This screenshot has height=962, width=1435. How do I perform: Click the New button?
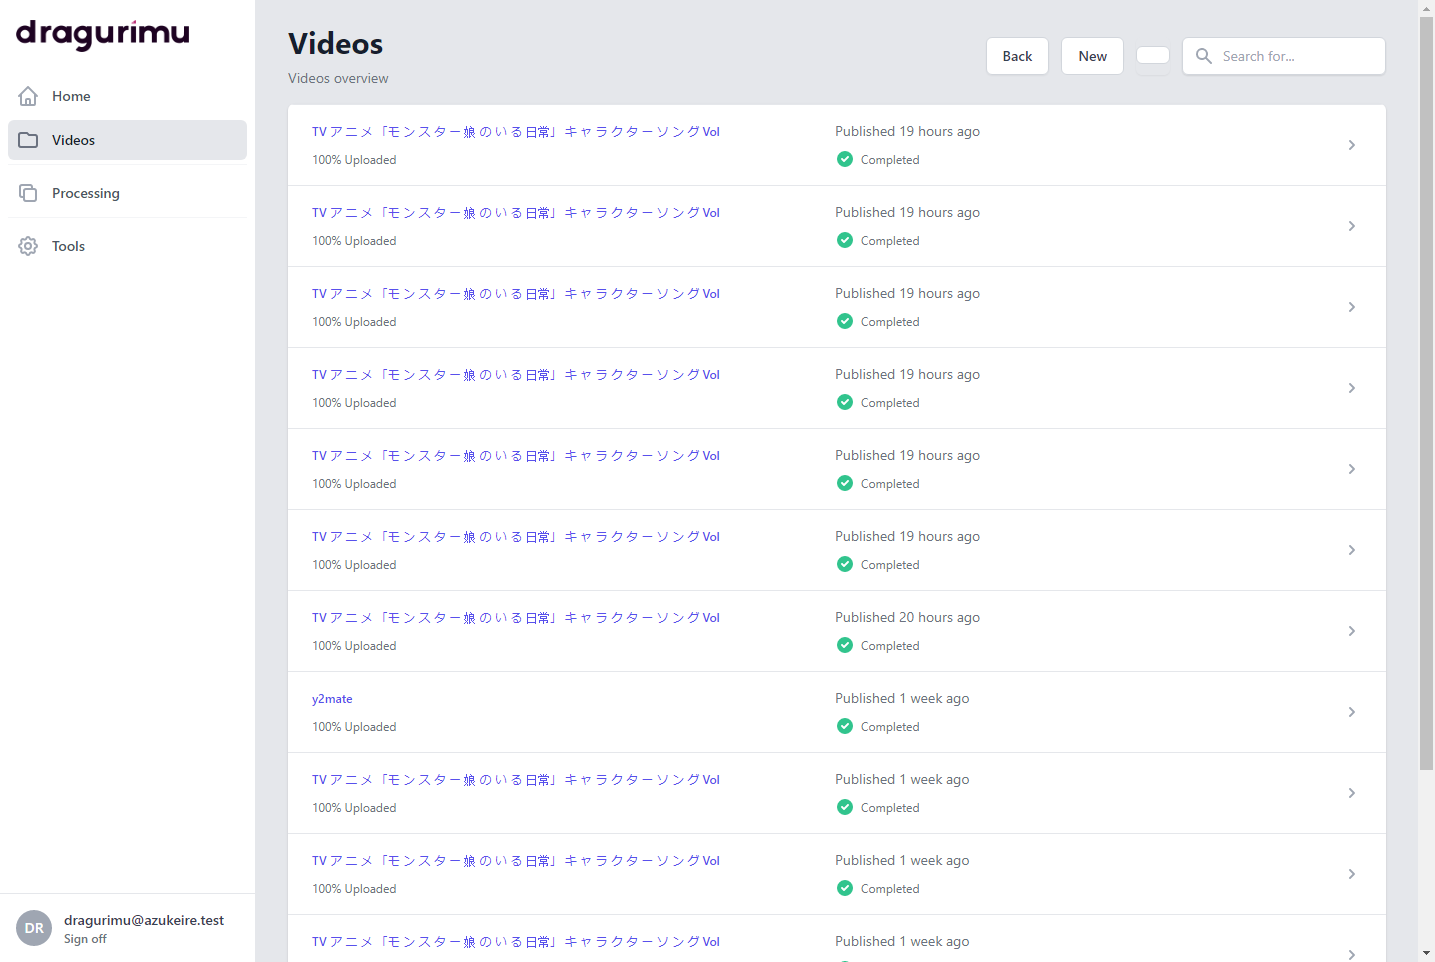(x=1092, y=56)
